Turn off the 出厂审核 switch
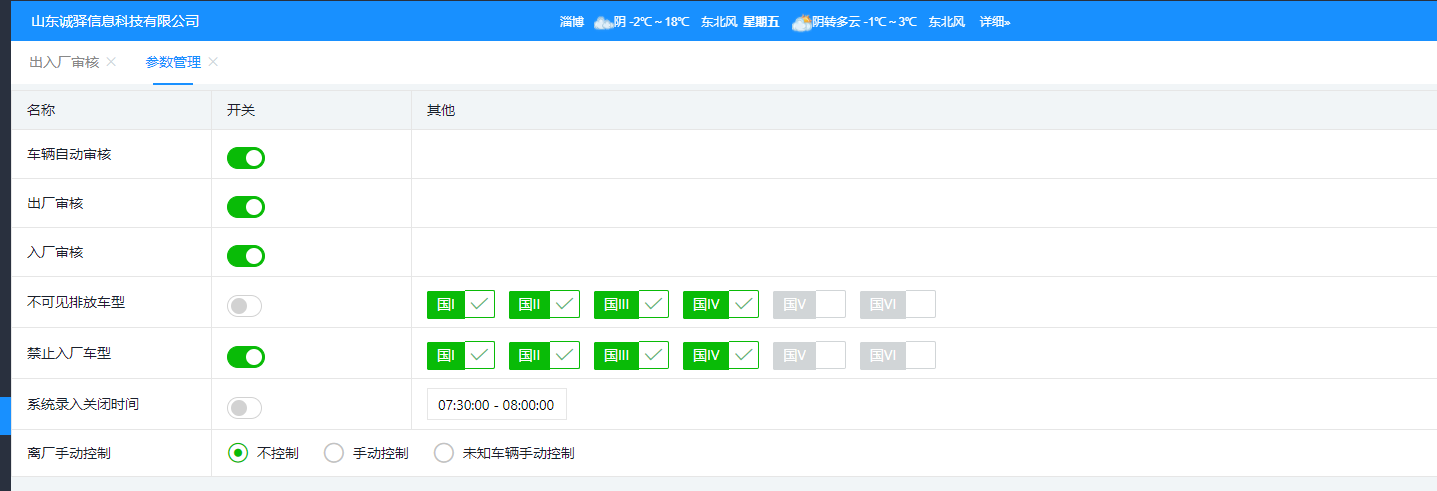Viewport: 1437px width, 491px height. [x=246, y=207]
